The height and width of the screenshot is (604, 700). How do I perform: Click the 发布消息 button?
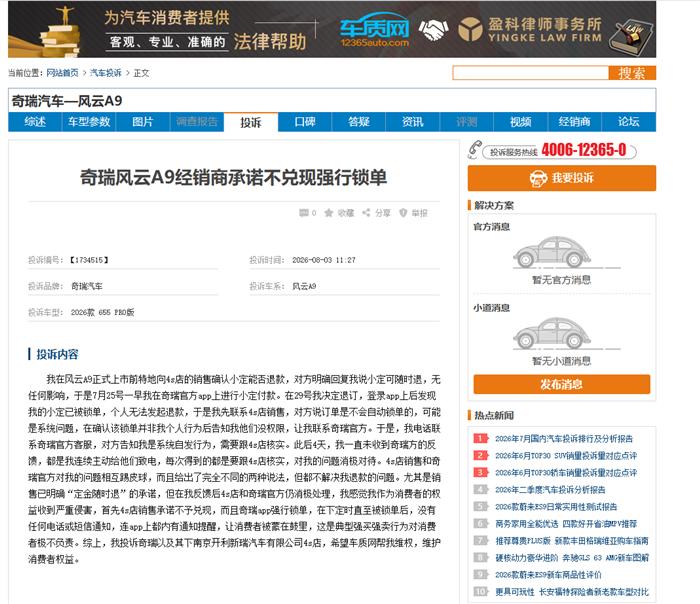562,384
